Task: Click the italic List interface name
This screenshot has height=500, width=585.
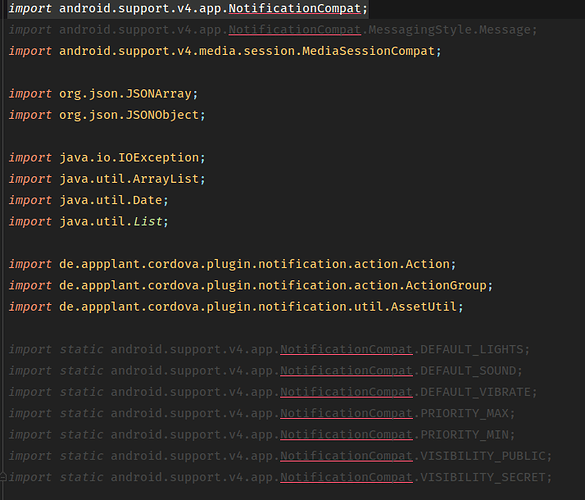Action: pos(148,221)
